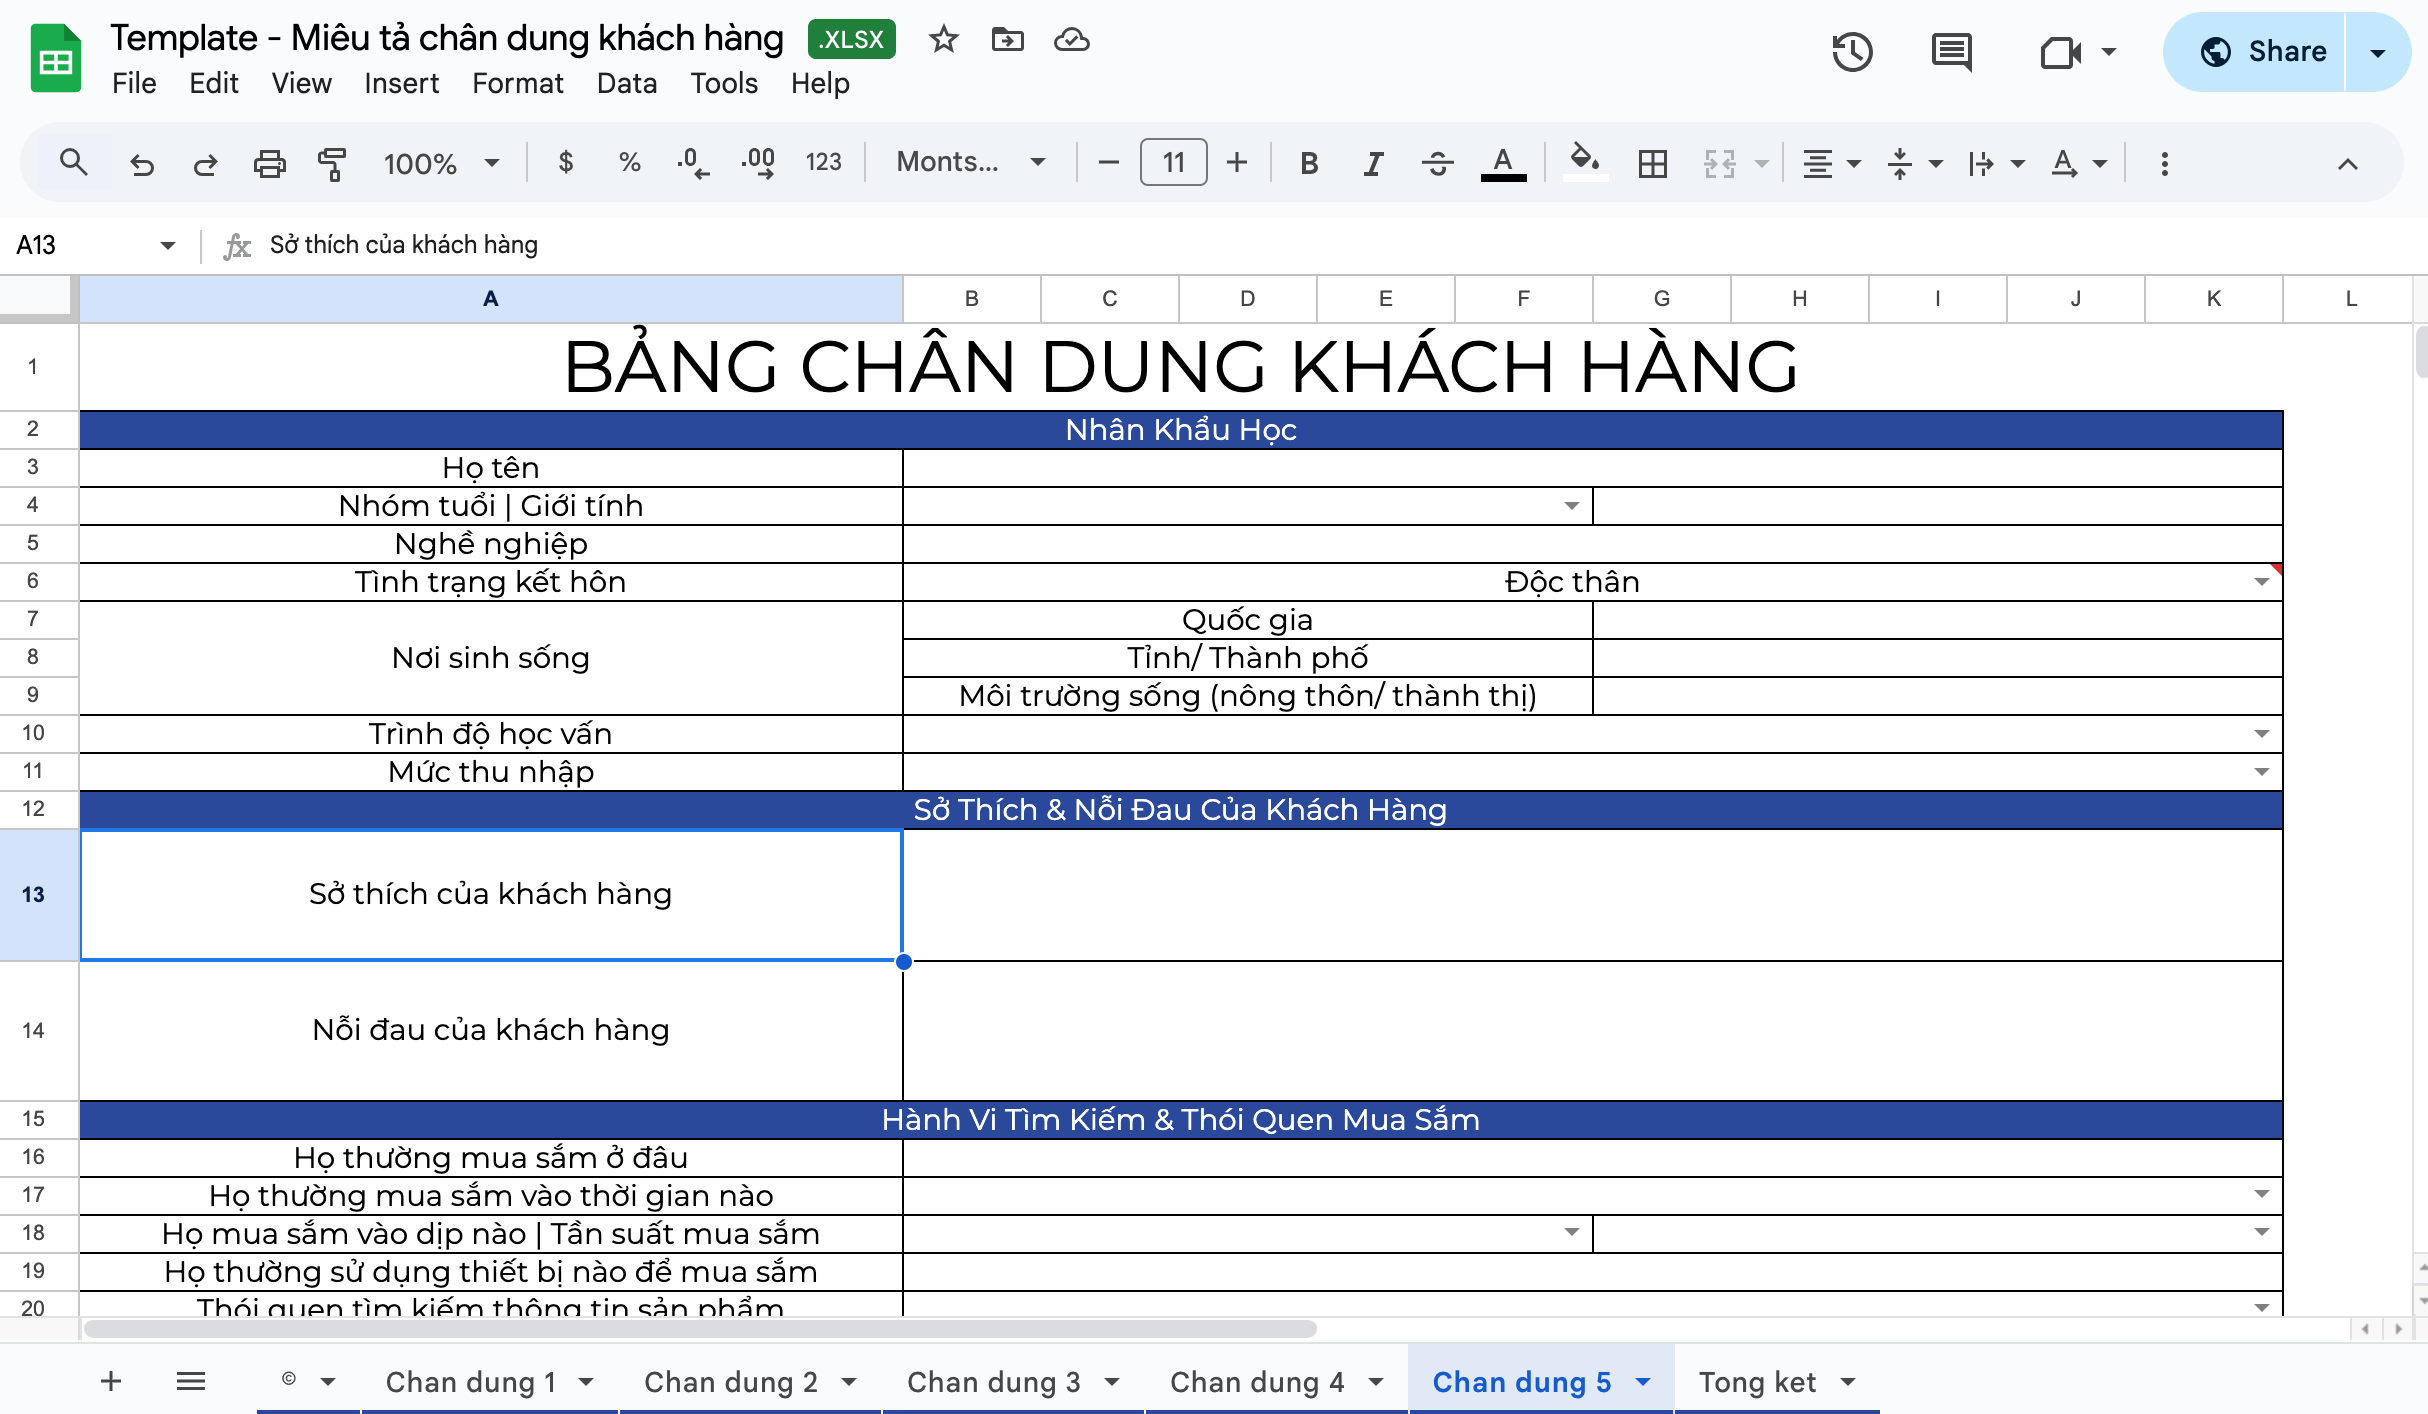Open the Format menu
The height and width of the screenshot is (1414, 2428).
pyautogui.click(x=517, y=83)
